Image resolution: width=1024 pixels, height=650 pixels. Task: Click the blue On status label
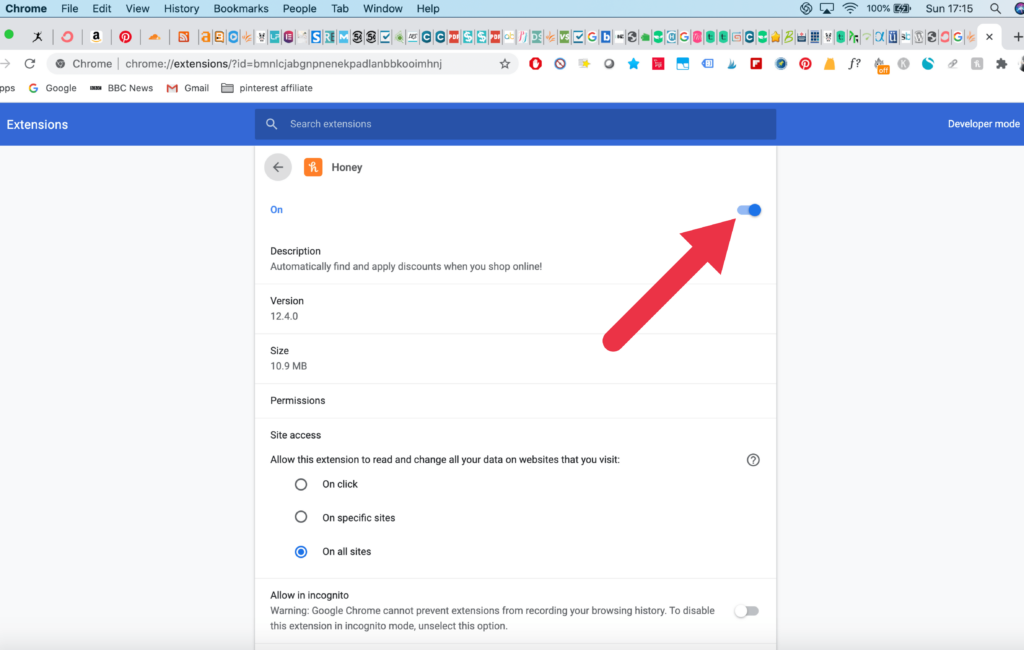pyautogui.click(x=276, y=210)
